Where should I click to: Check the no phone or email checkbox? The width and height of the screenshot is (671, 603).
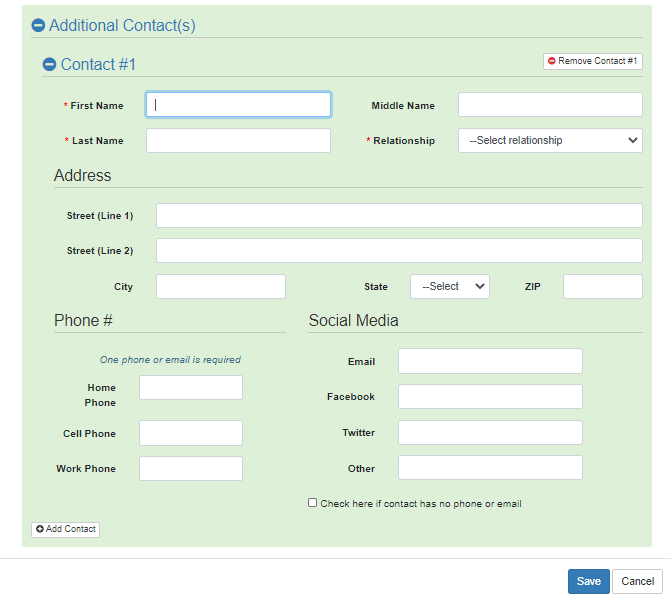click(x=313, y=503)
